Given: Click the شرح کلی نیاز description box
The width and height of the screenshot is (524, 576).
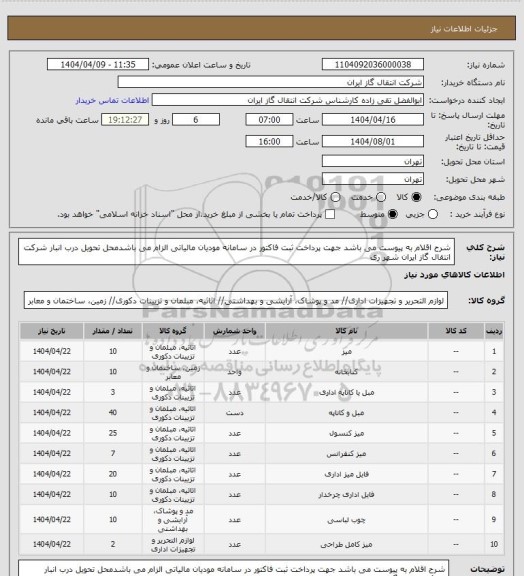Looking at the screenshot, I should (237, 252).
